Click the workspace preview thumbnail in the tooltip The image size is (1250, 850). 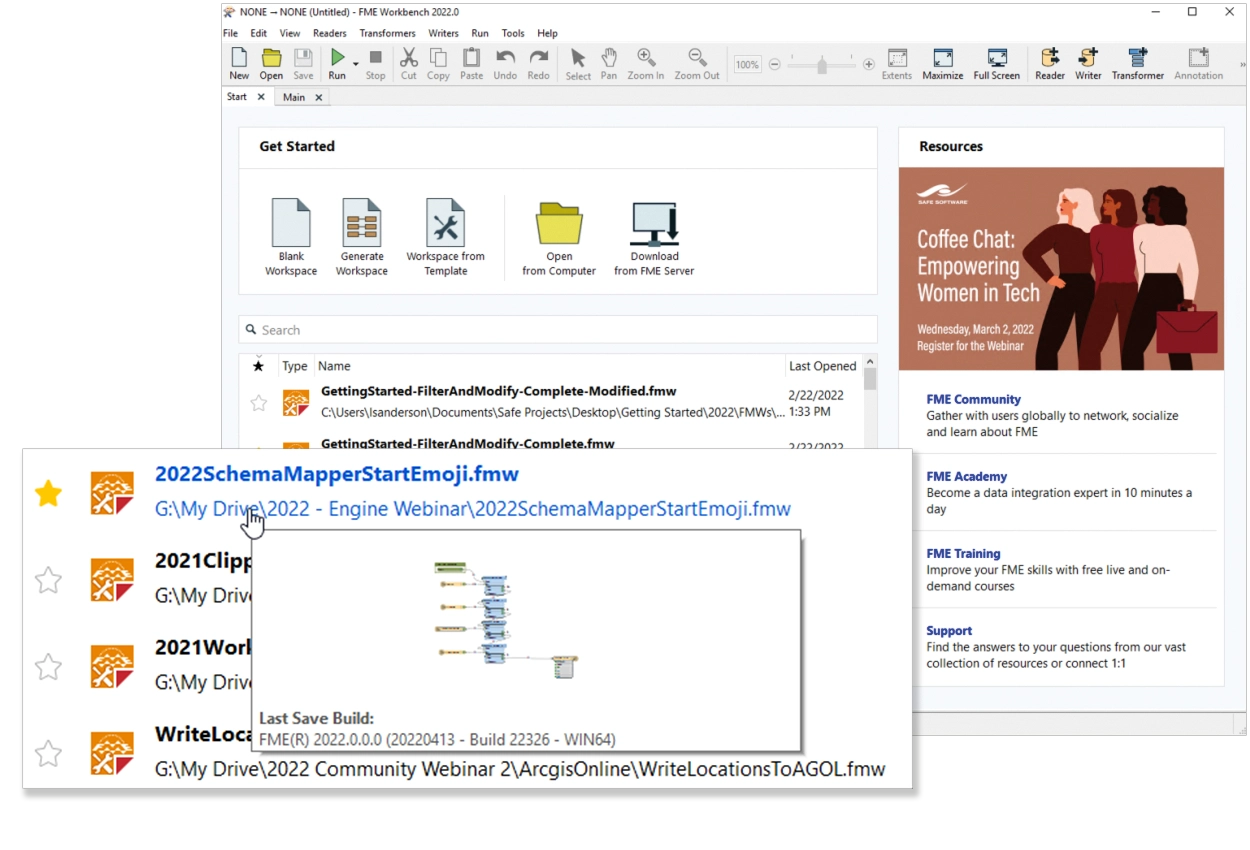(x=507, y=620)
